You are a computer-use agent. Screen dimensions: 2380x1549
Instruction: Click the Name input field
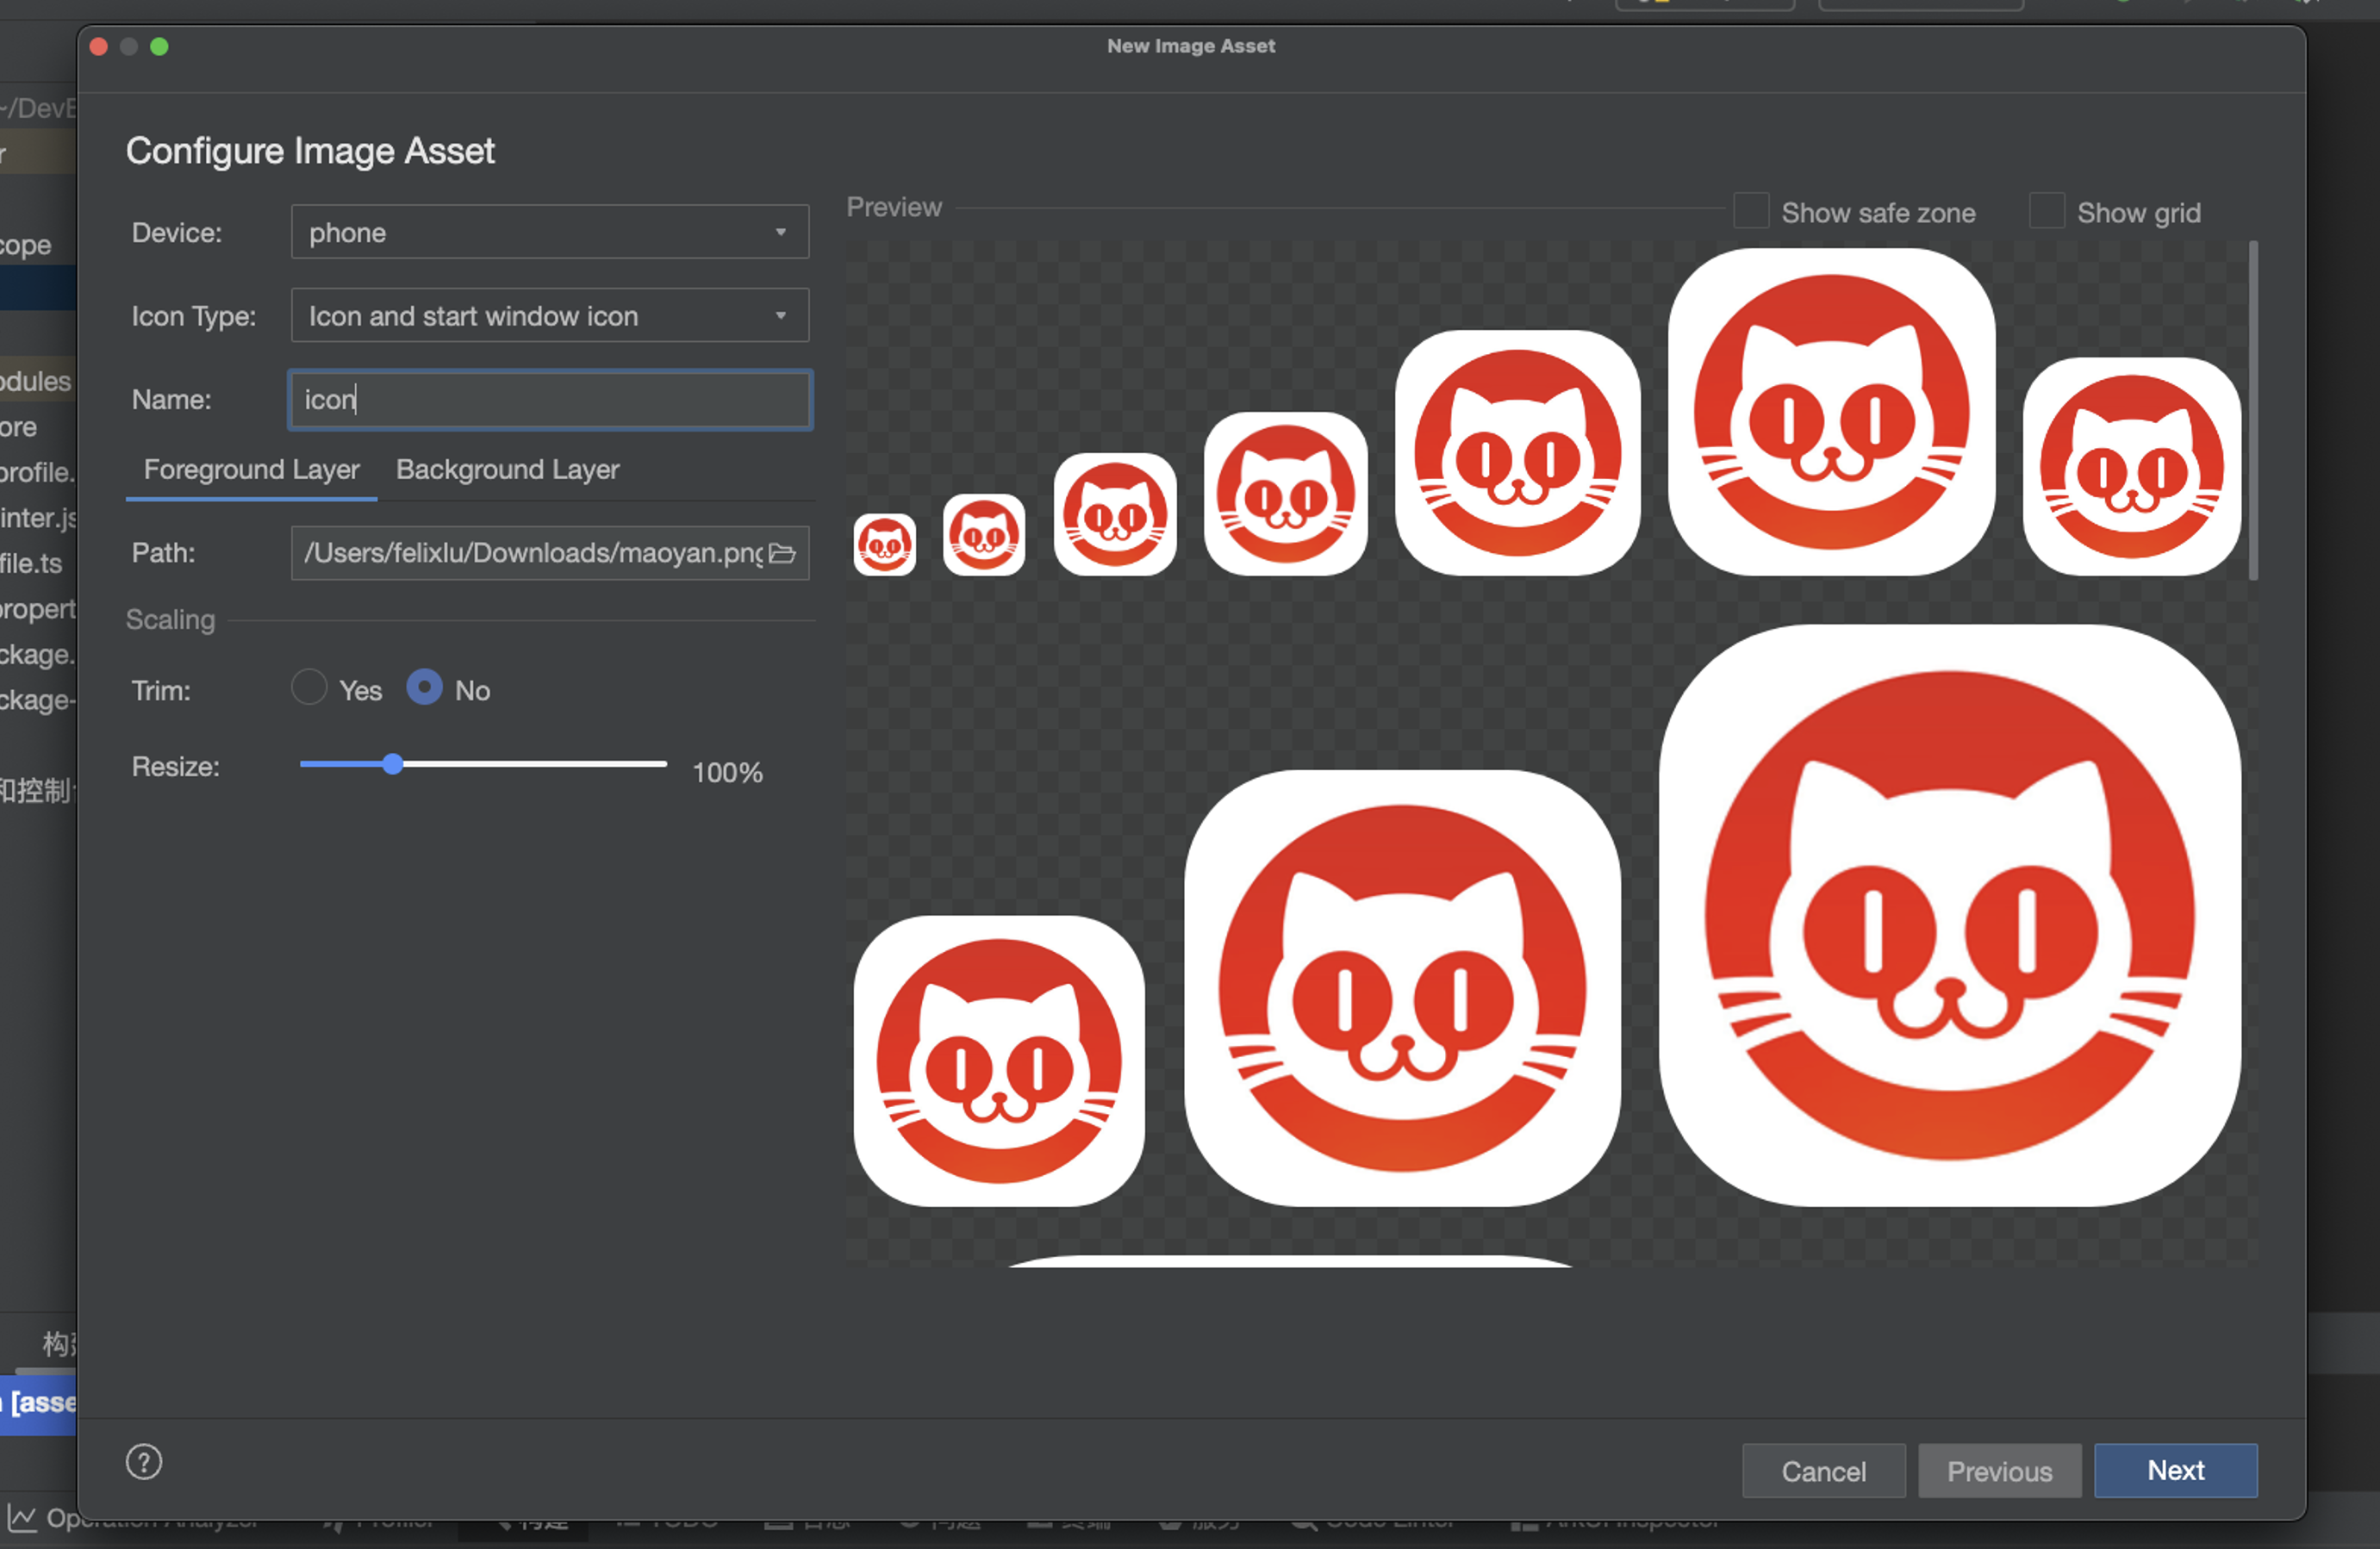tap(549, 400)
